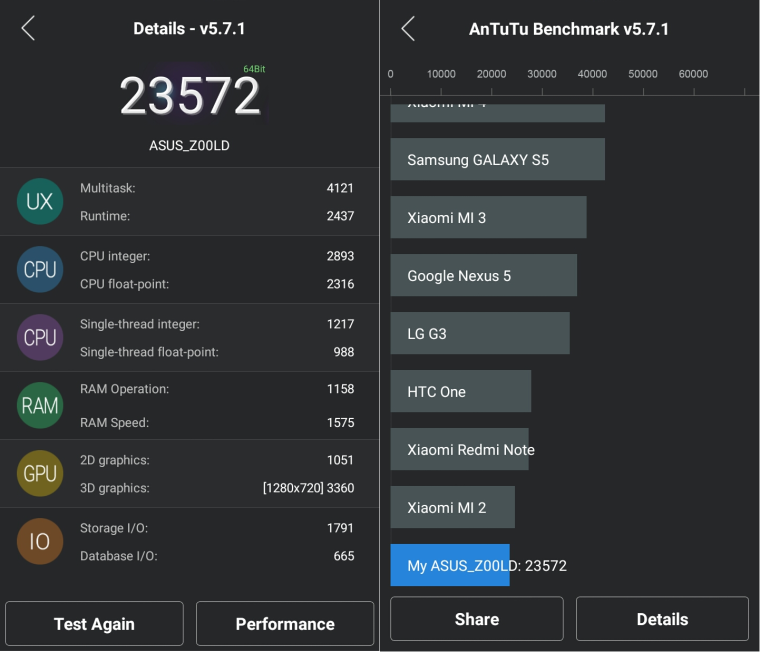Share the benchmark result
Screen dimensions: 760x652
[x=477, y=619]
